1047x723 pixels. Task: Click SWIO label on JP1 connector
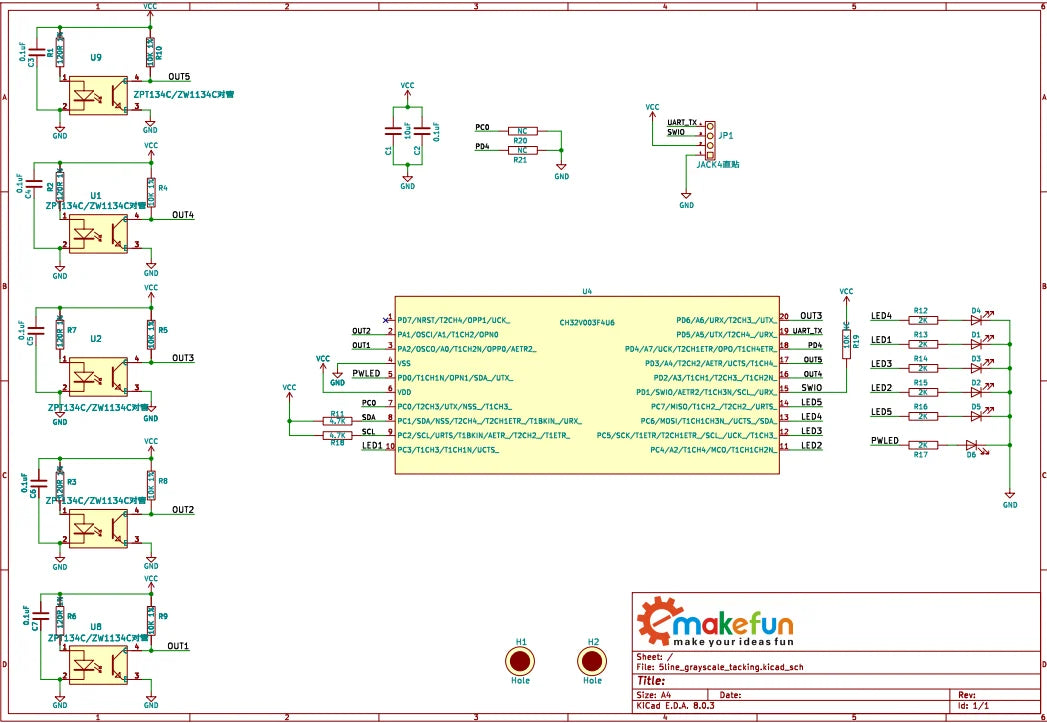click(676, 132)
